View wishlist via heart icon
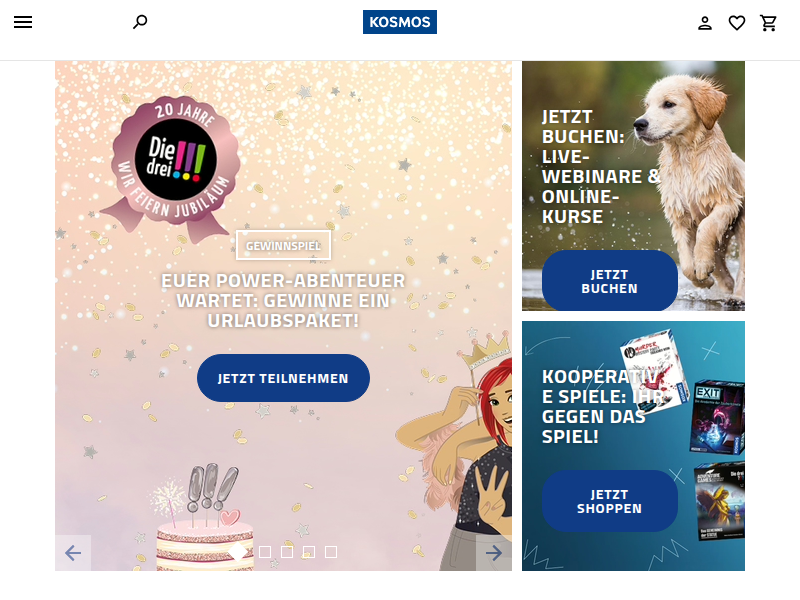 pos(736,23)
